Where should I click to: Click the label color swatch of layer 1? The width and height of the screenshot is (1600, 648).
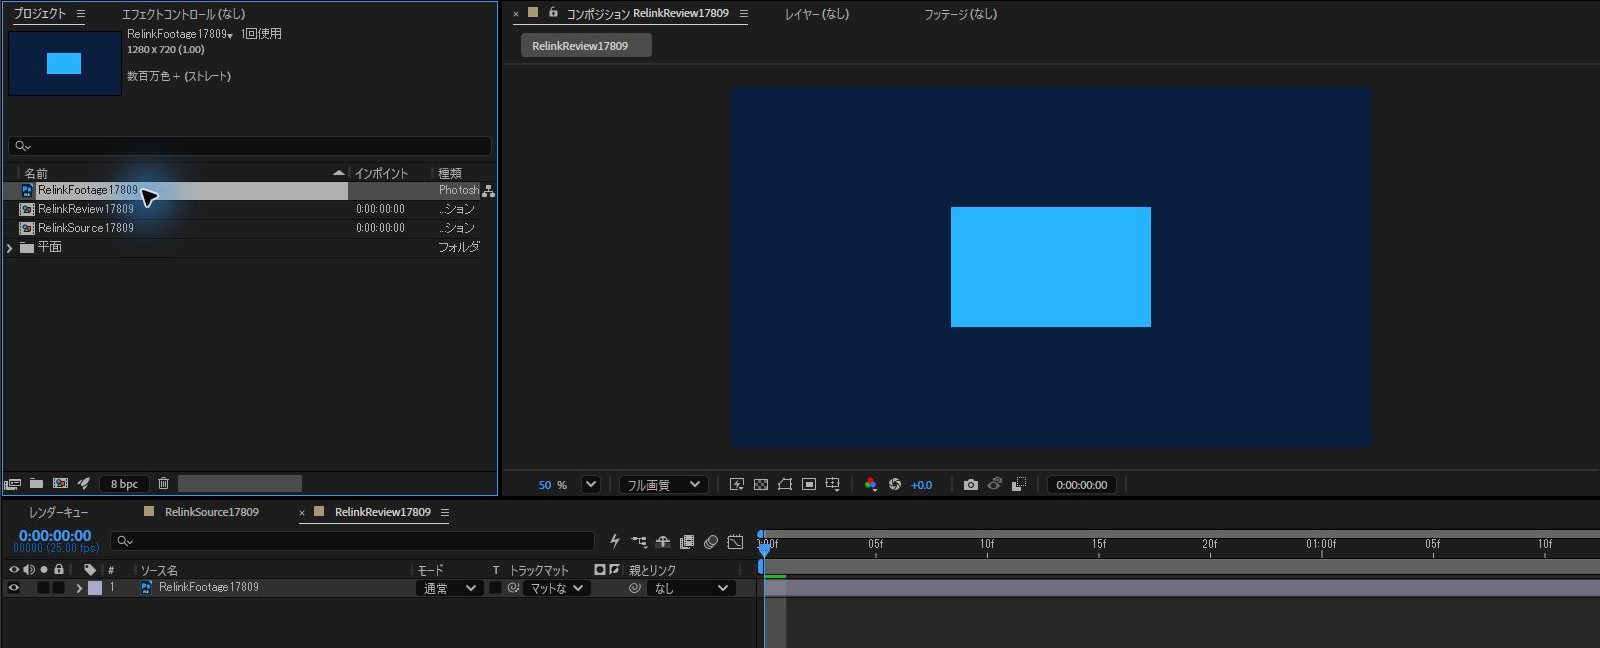point(95,588)
